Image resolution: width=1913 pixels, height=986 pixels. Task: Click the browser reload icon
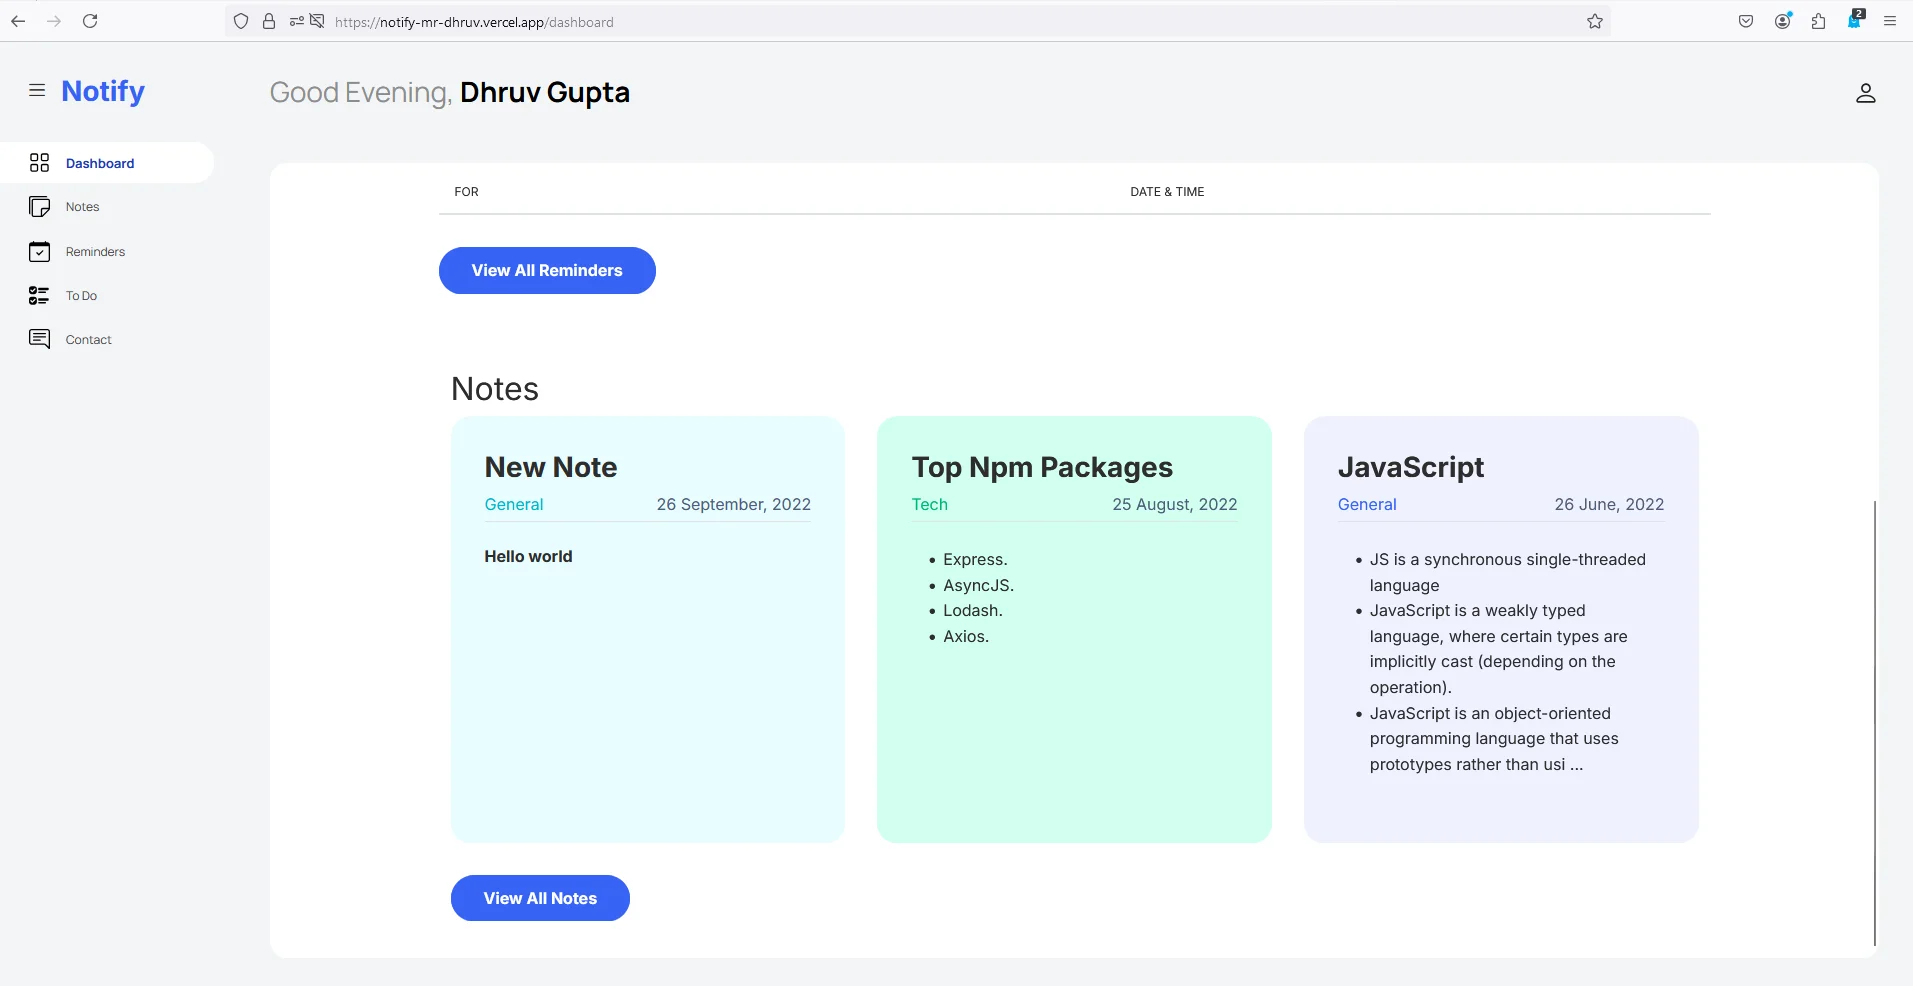pos(90,21)
